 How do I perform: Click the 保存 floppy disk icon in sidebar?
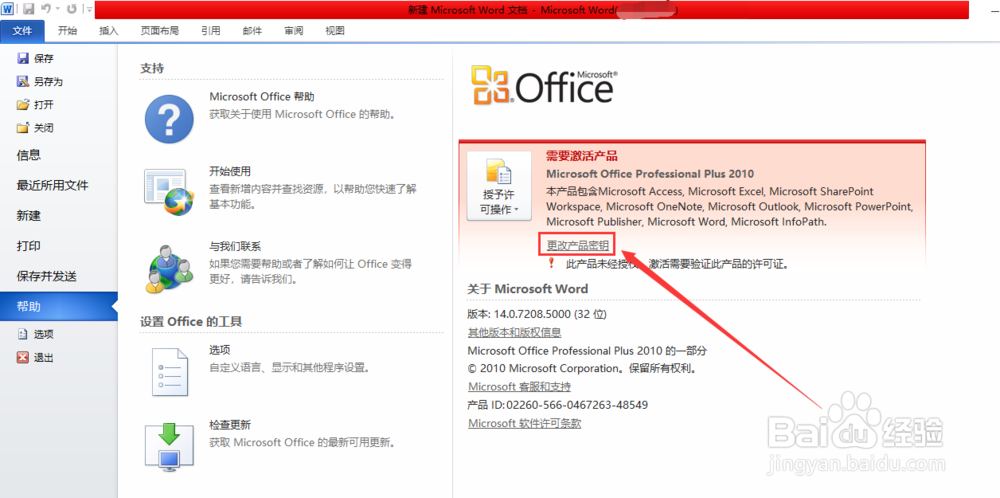(23, 59)
